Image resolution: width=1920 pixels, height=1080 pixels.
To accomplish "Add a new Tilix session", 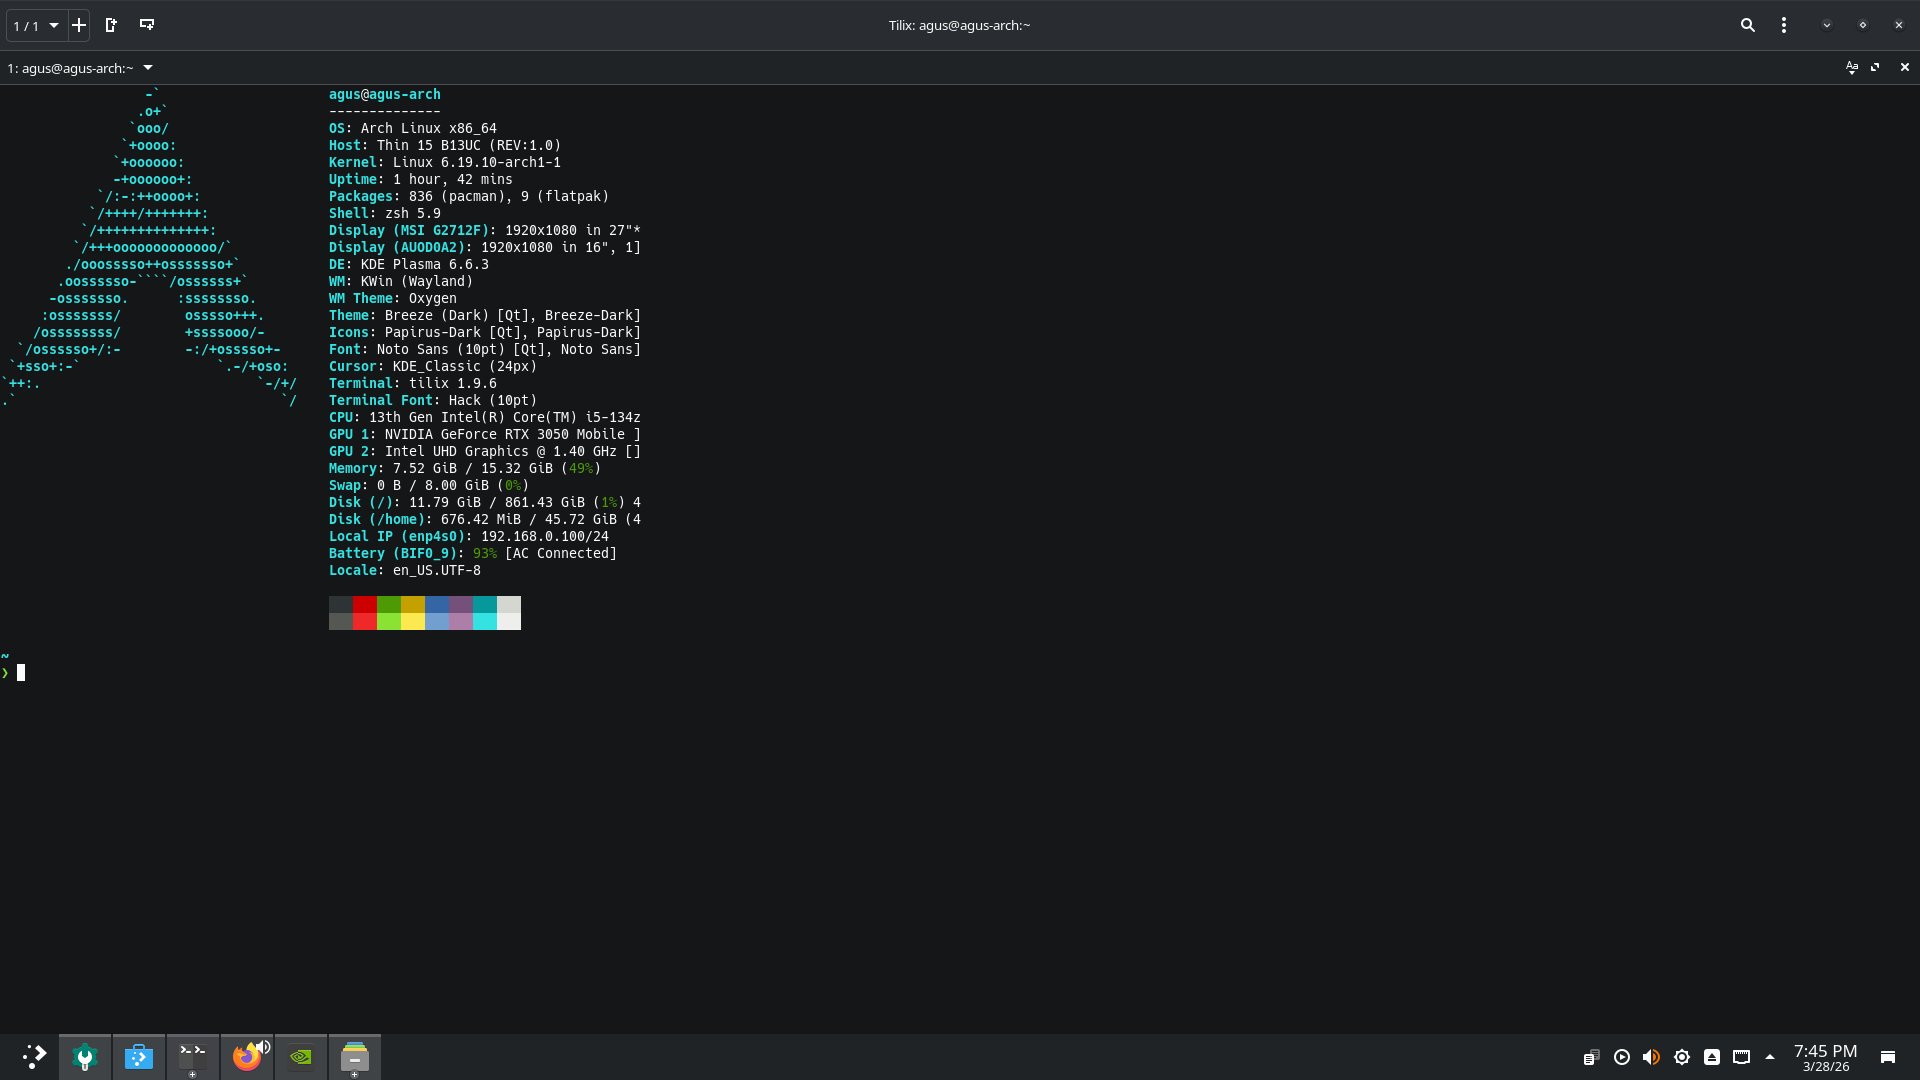I will tap(79, 25).
